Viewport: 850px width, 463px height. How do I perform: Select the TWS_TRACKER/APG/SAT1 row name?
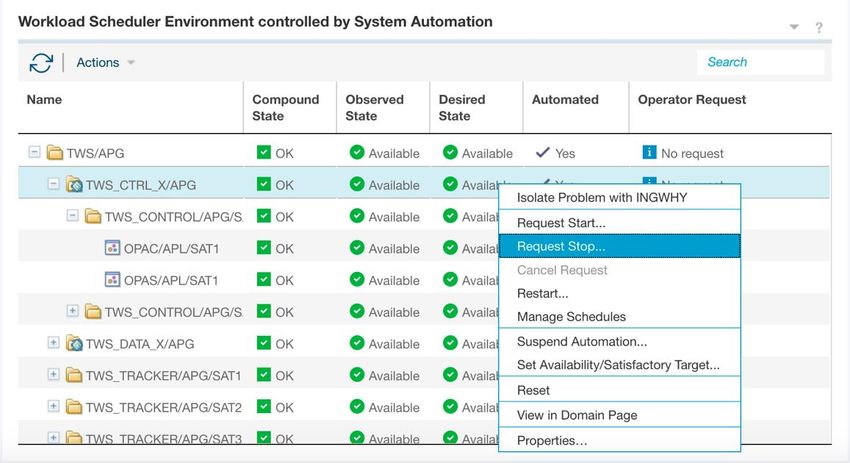pyautogui.click(x=163, y=376)
